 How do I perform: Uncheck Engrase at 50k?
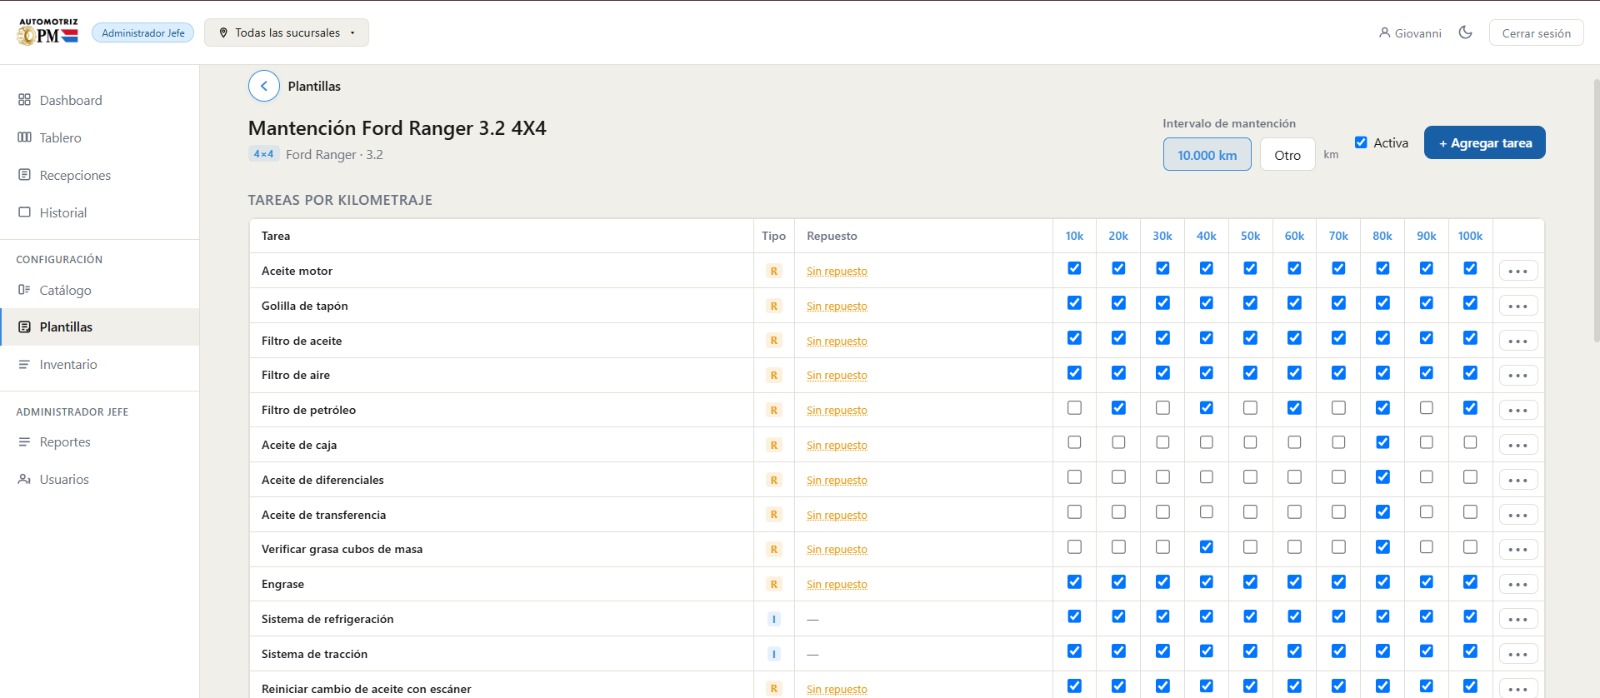1250,581
